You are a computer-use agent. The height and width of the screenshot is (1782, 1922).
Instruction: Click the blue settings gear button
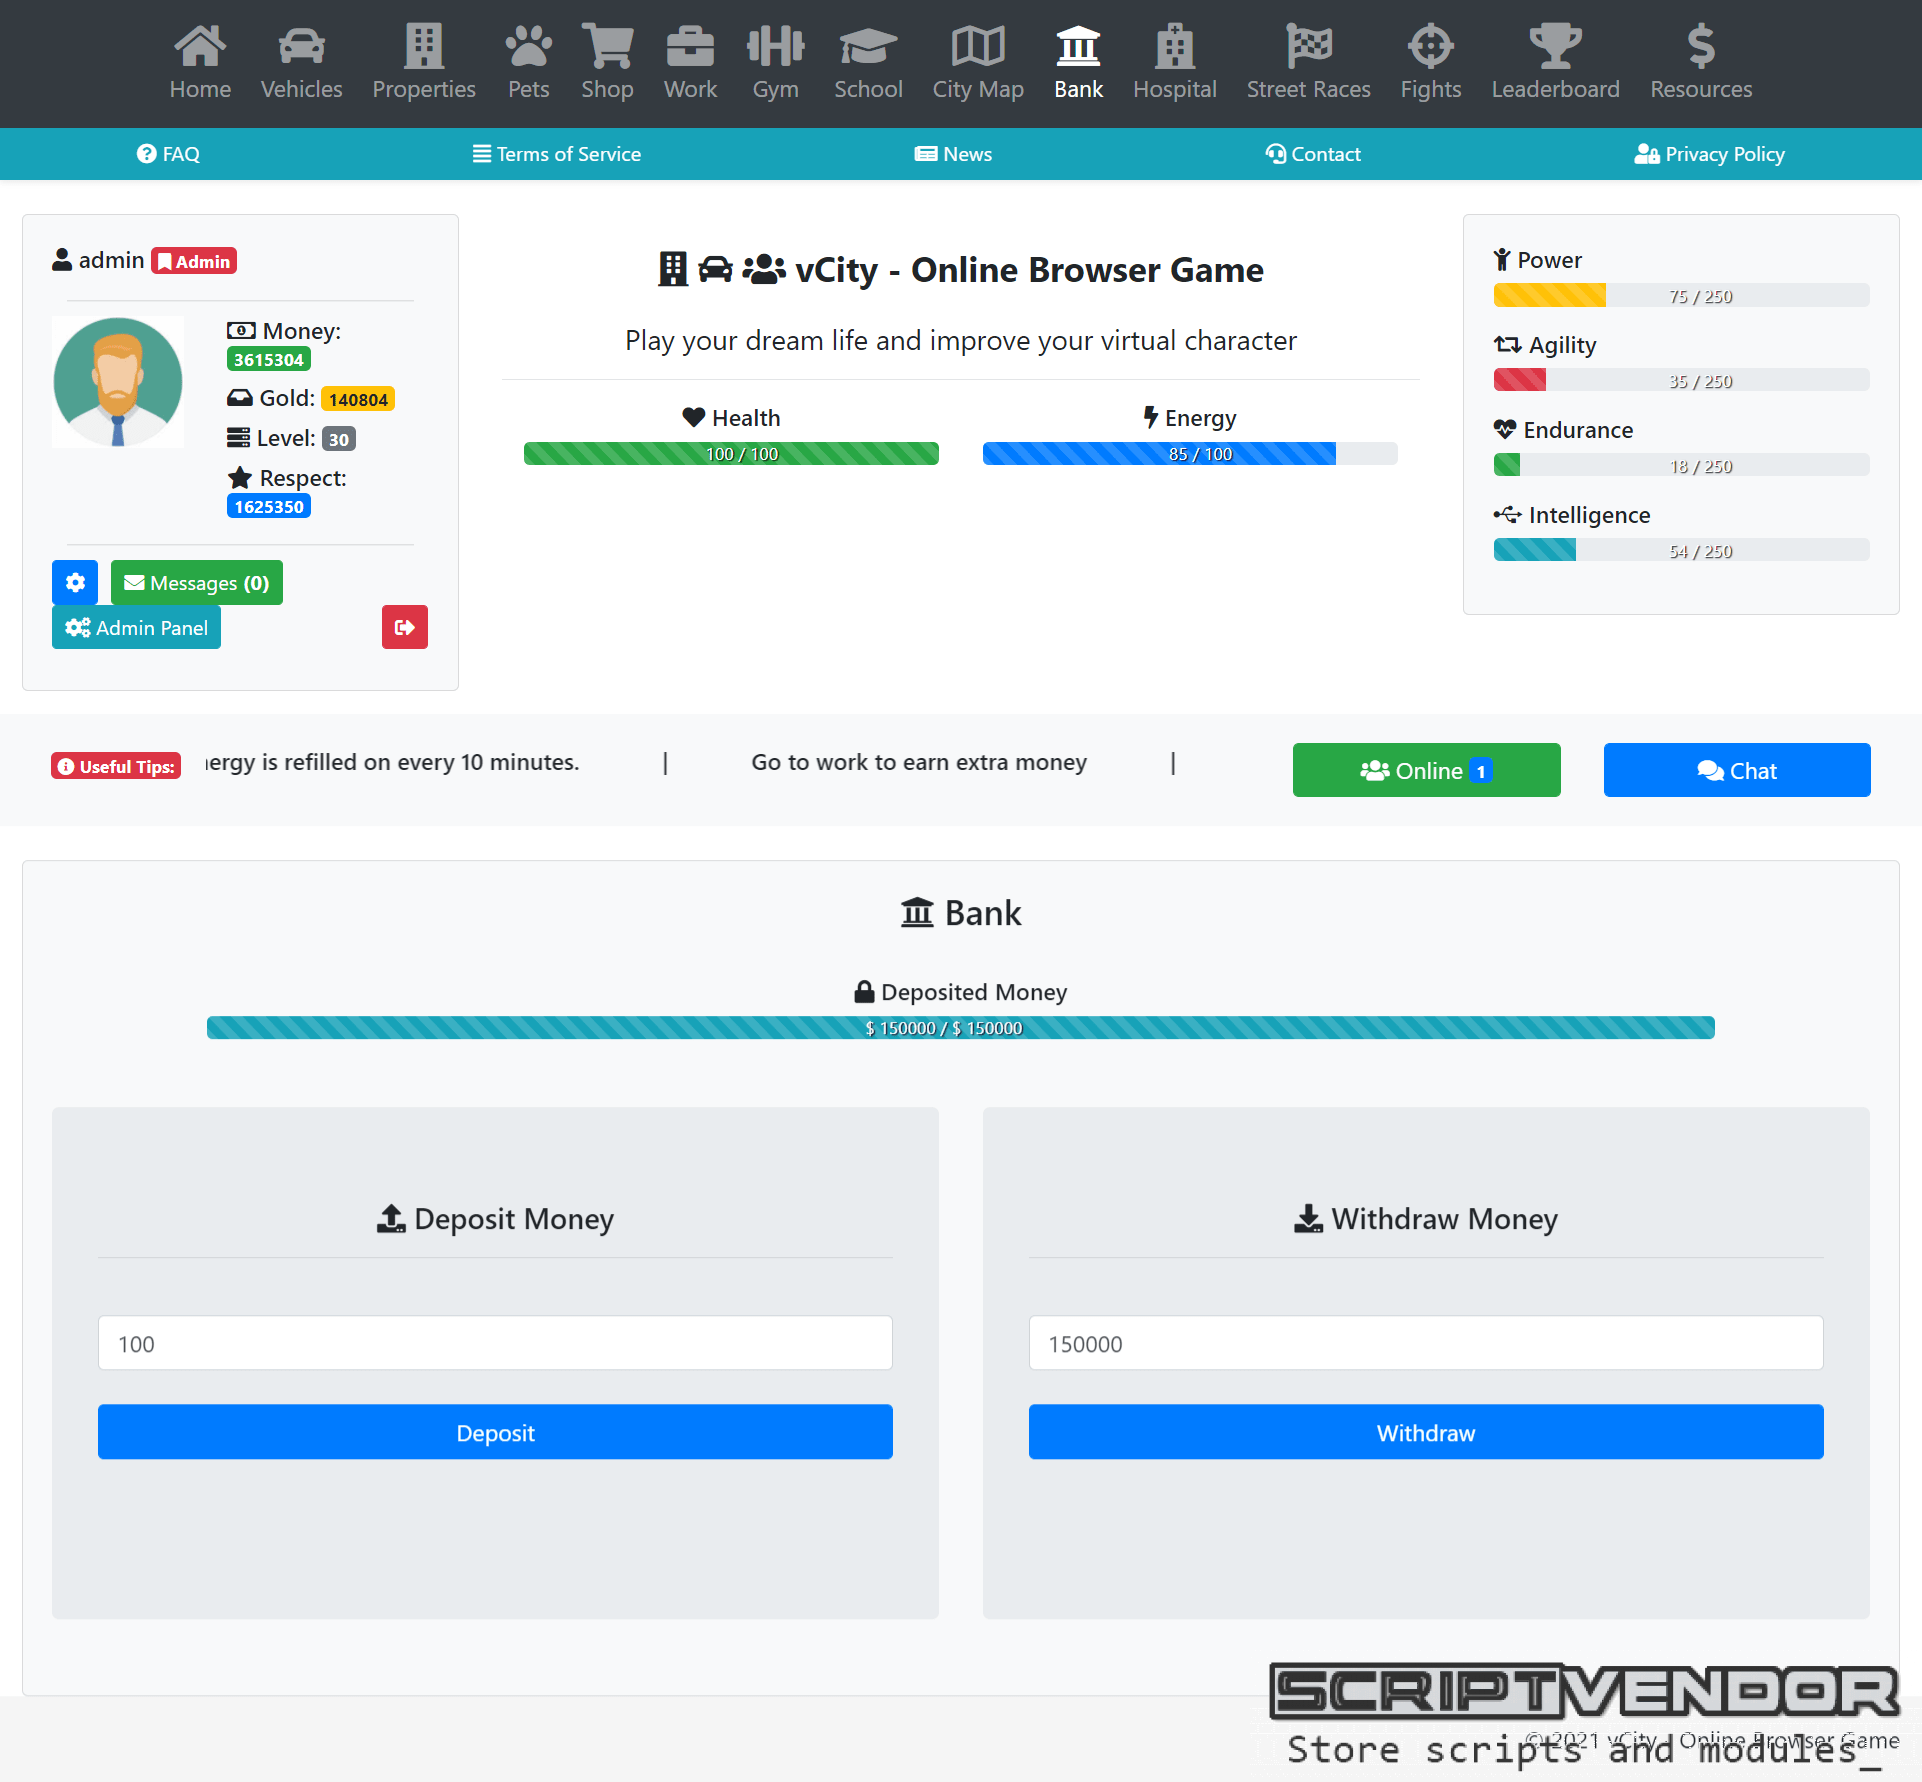coord(75,582)
